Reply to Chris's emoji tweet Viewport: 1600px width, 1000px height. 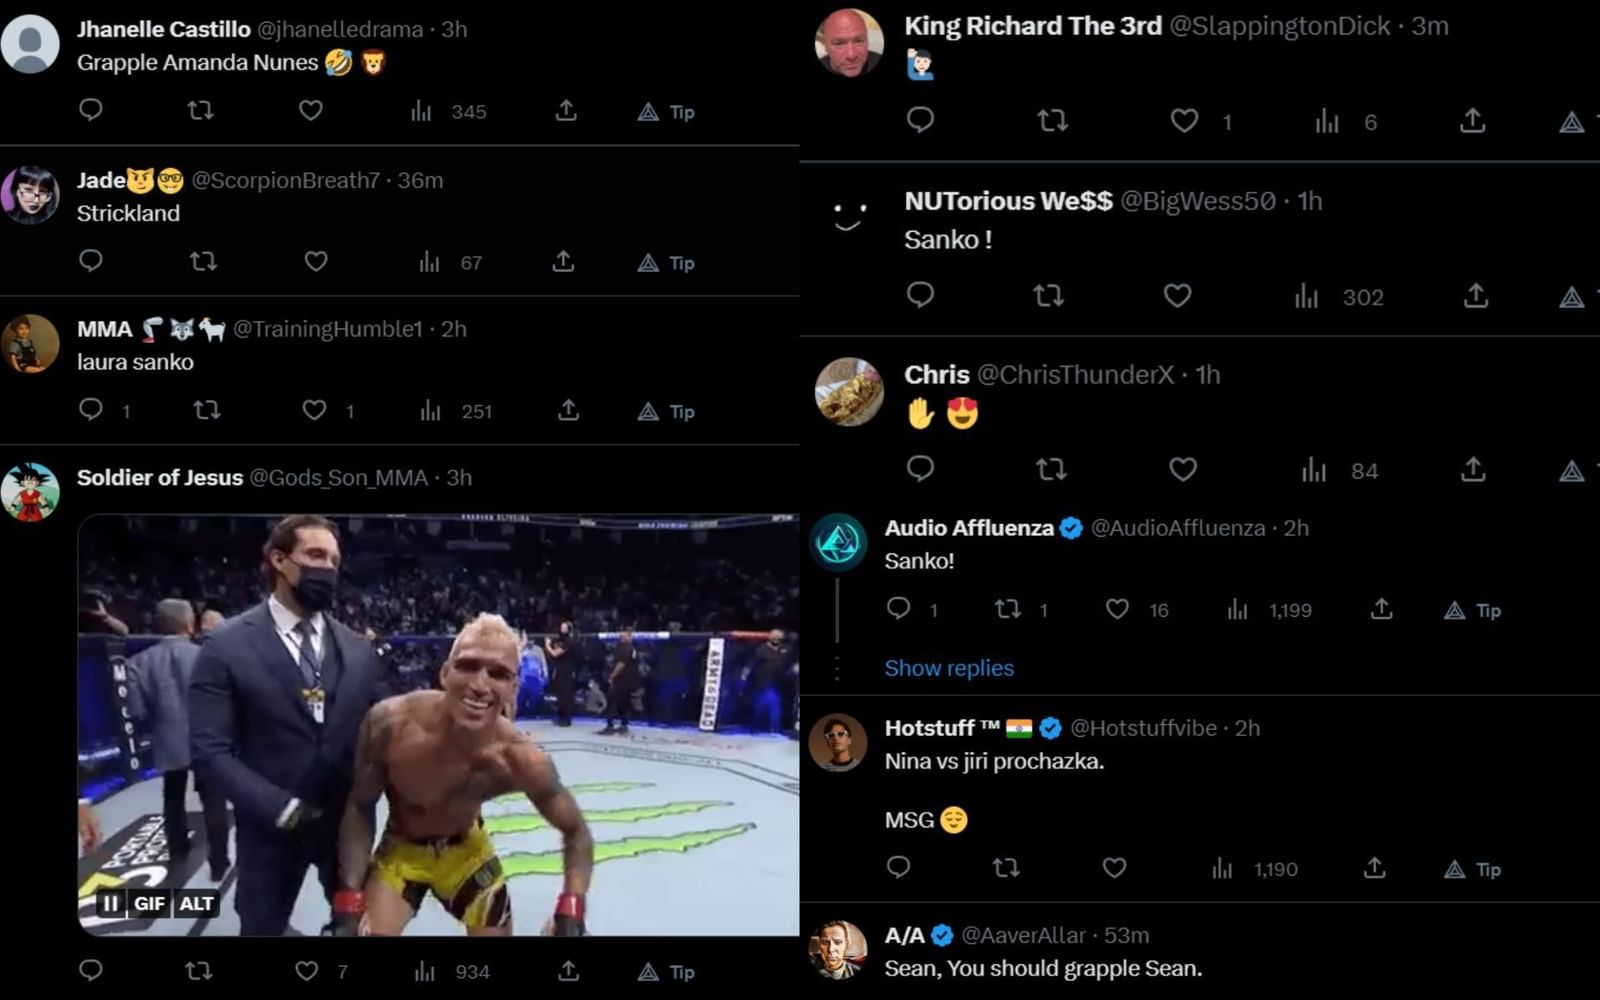[920, 469]
